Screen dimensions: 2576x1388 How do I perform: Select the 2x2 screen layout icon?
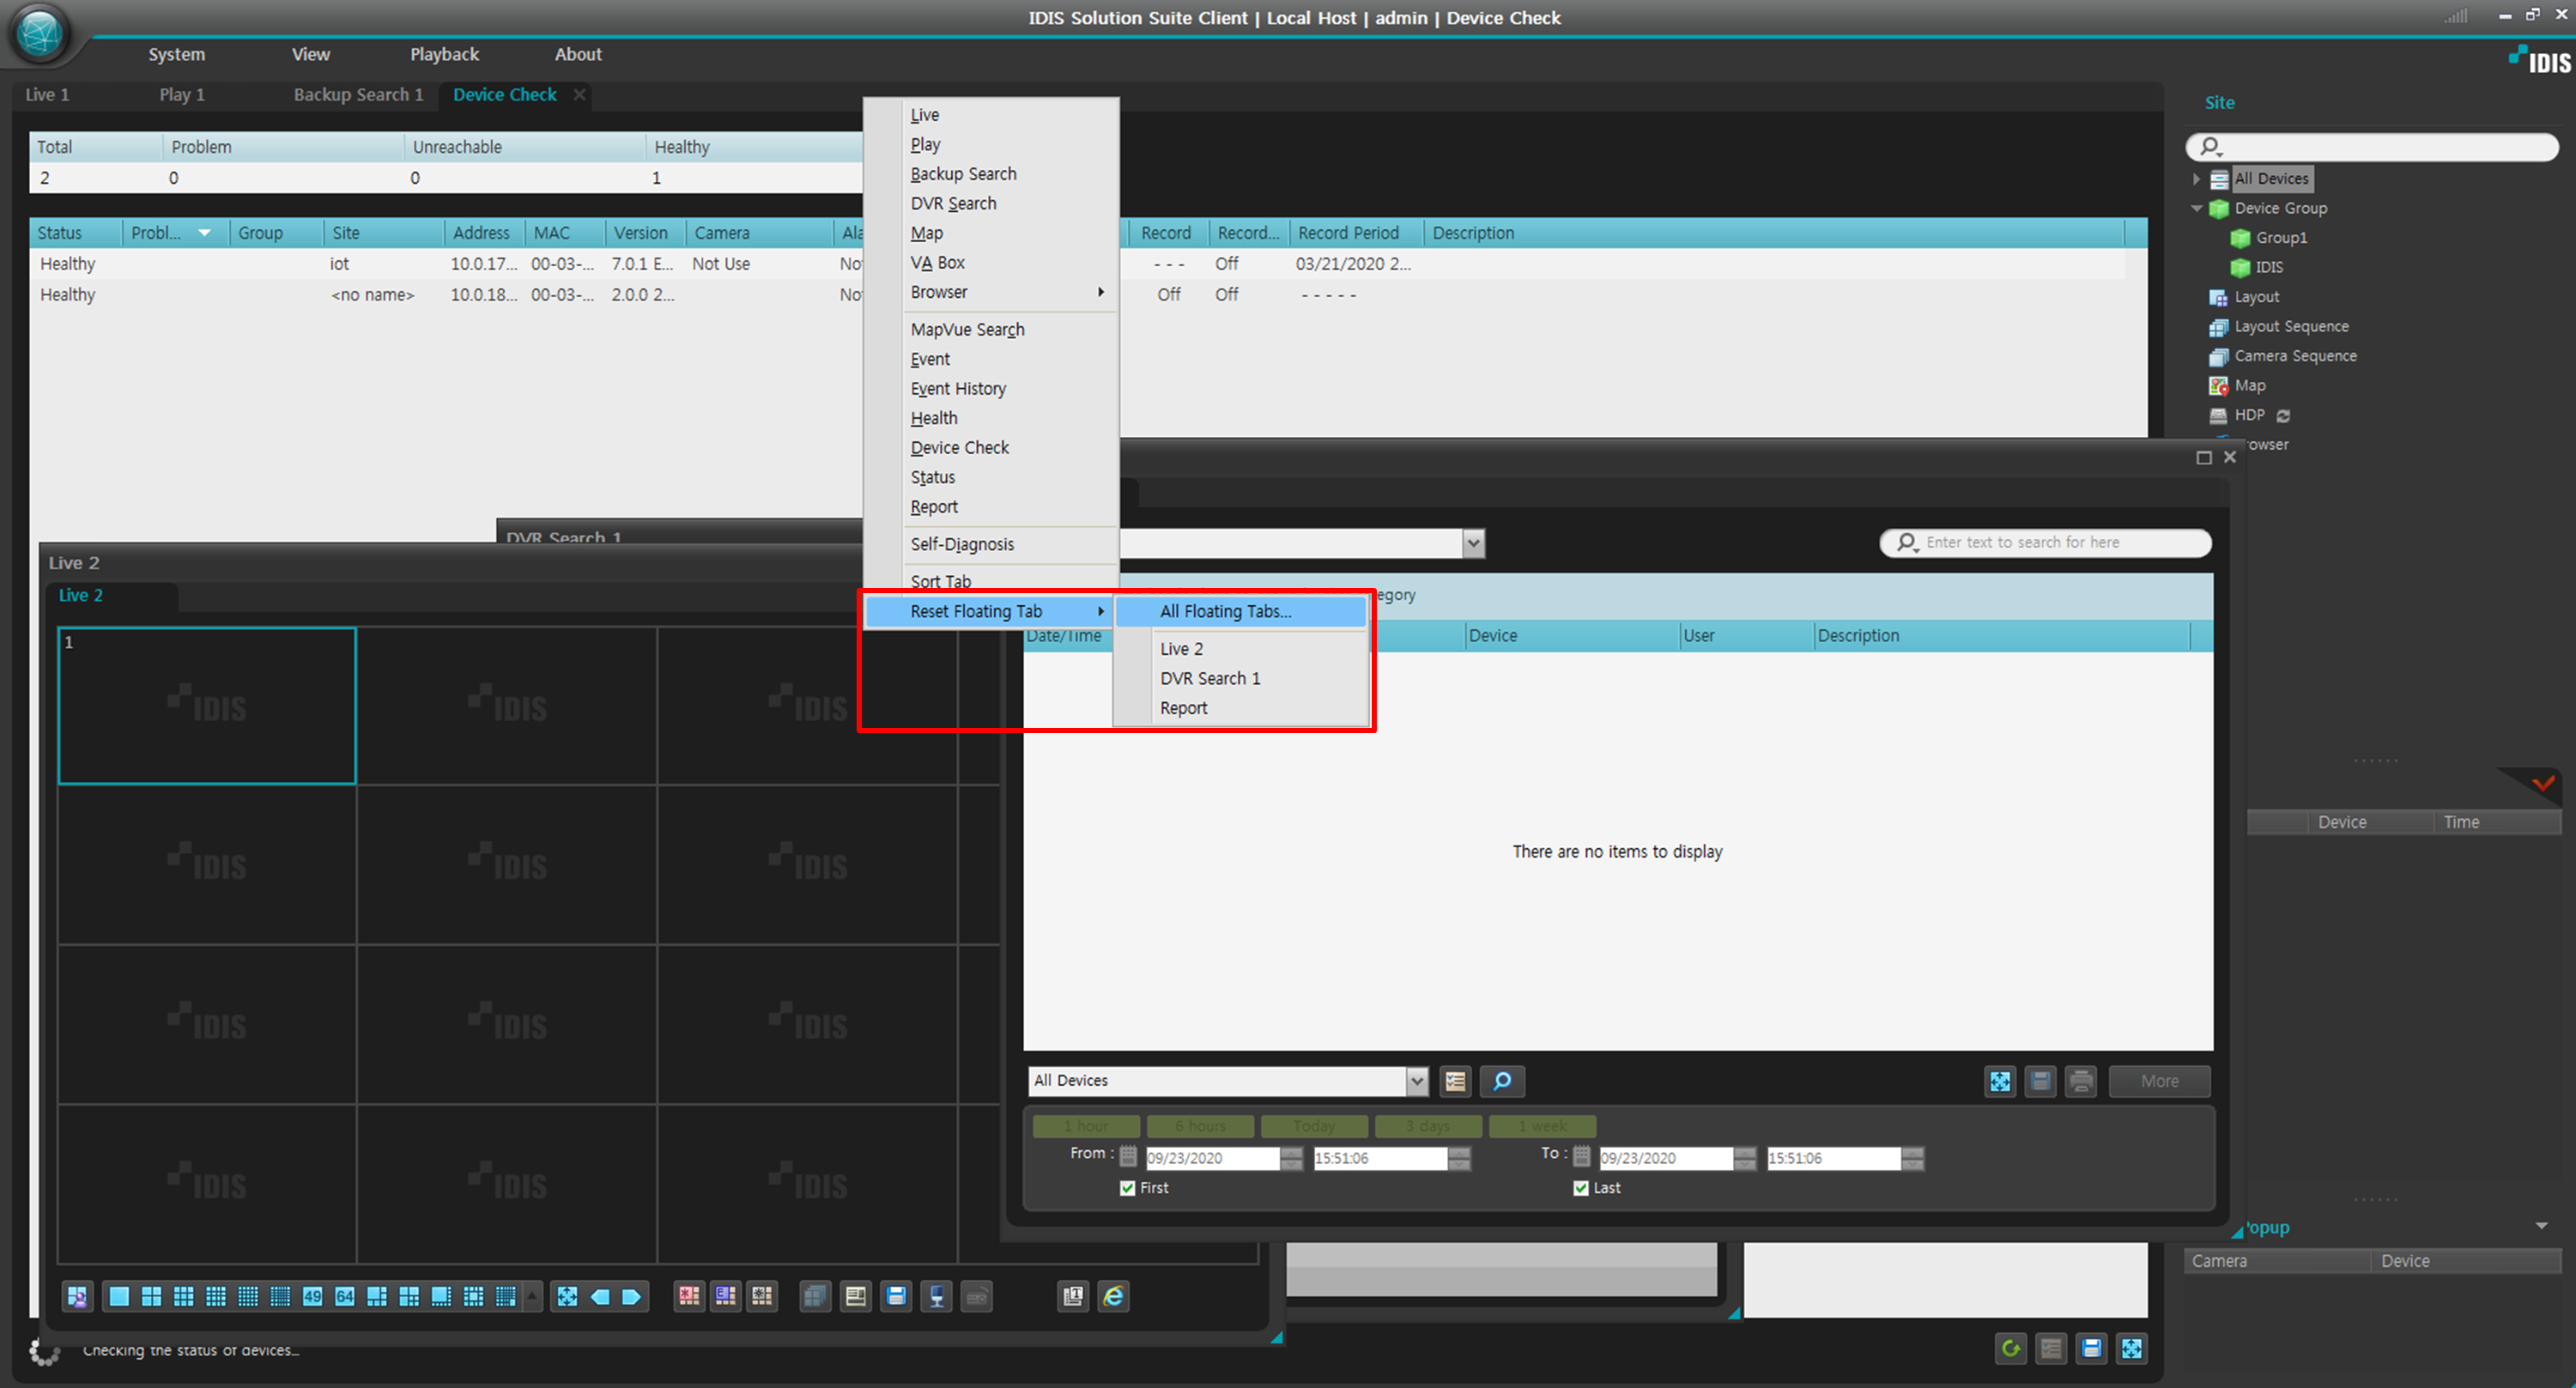[151, 1296]
